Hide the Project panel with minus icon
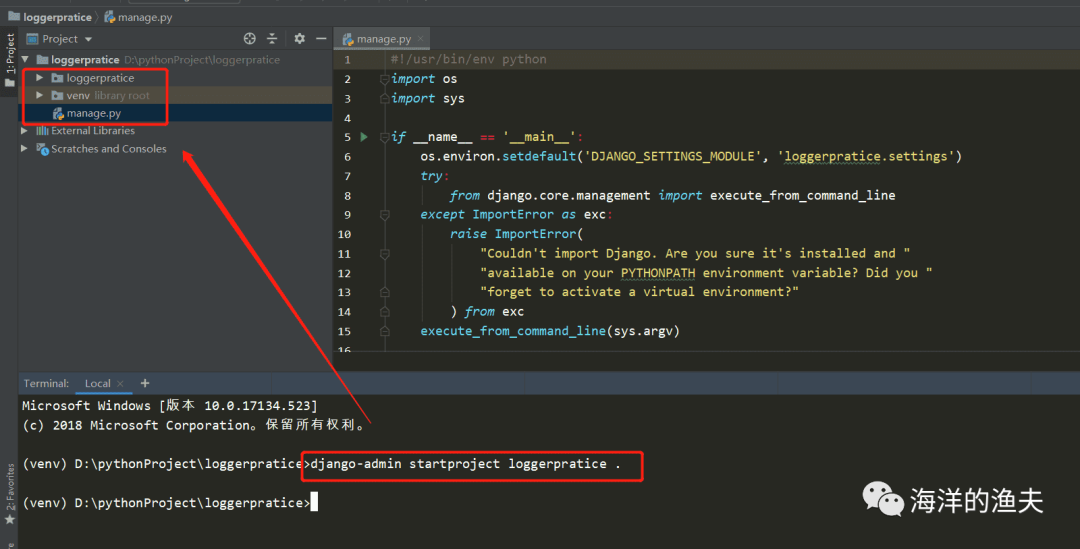This screenshot has height=549, width=1080. pyautogui.click(x=321, y=39)
